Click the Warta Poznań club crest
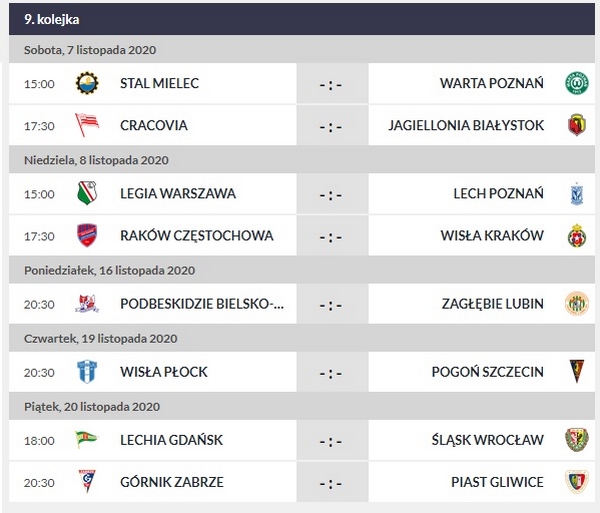The image size is (600, 513). tap(576, 83)
